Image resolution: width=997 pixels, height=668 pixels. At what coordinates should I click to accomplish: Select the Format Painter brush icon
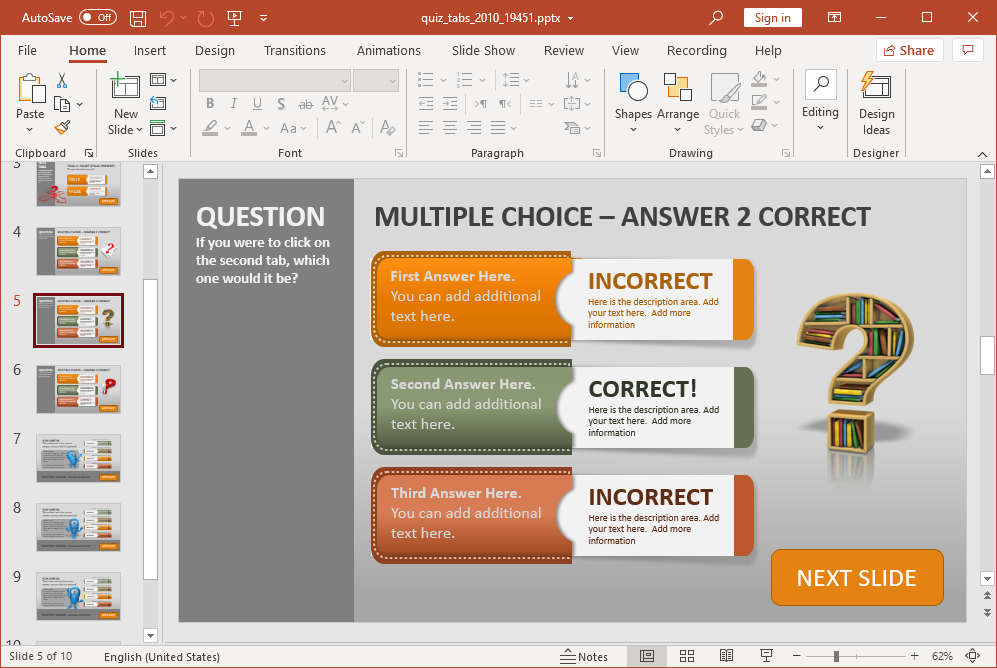click(x=62, y=127)
